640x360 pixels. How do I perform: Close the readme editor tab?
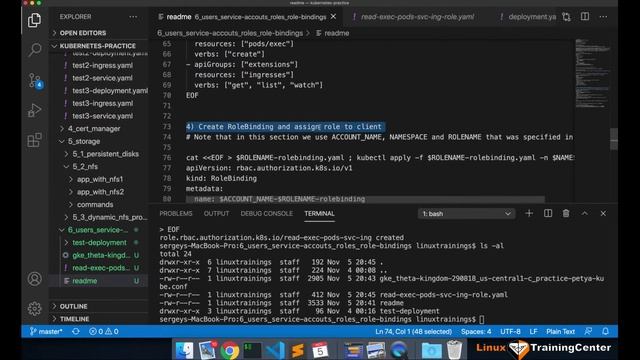tap(333, 17)
